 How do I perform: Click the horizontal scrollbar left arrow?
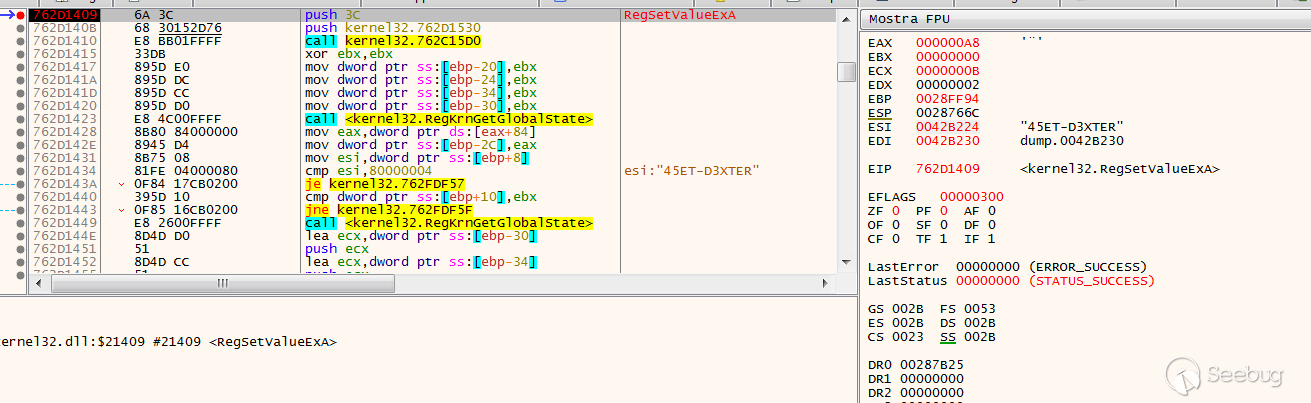pyautogui.click(x=37, y=283)
